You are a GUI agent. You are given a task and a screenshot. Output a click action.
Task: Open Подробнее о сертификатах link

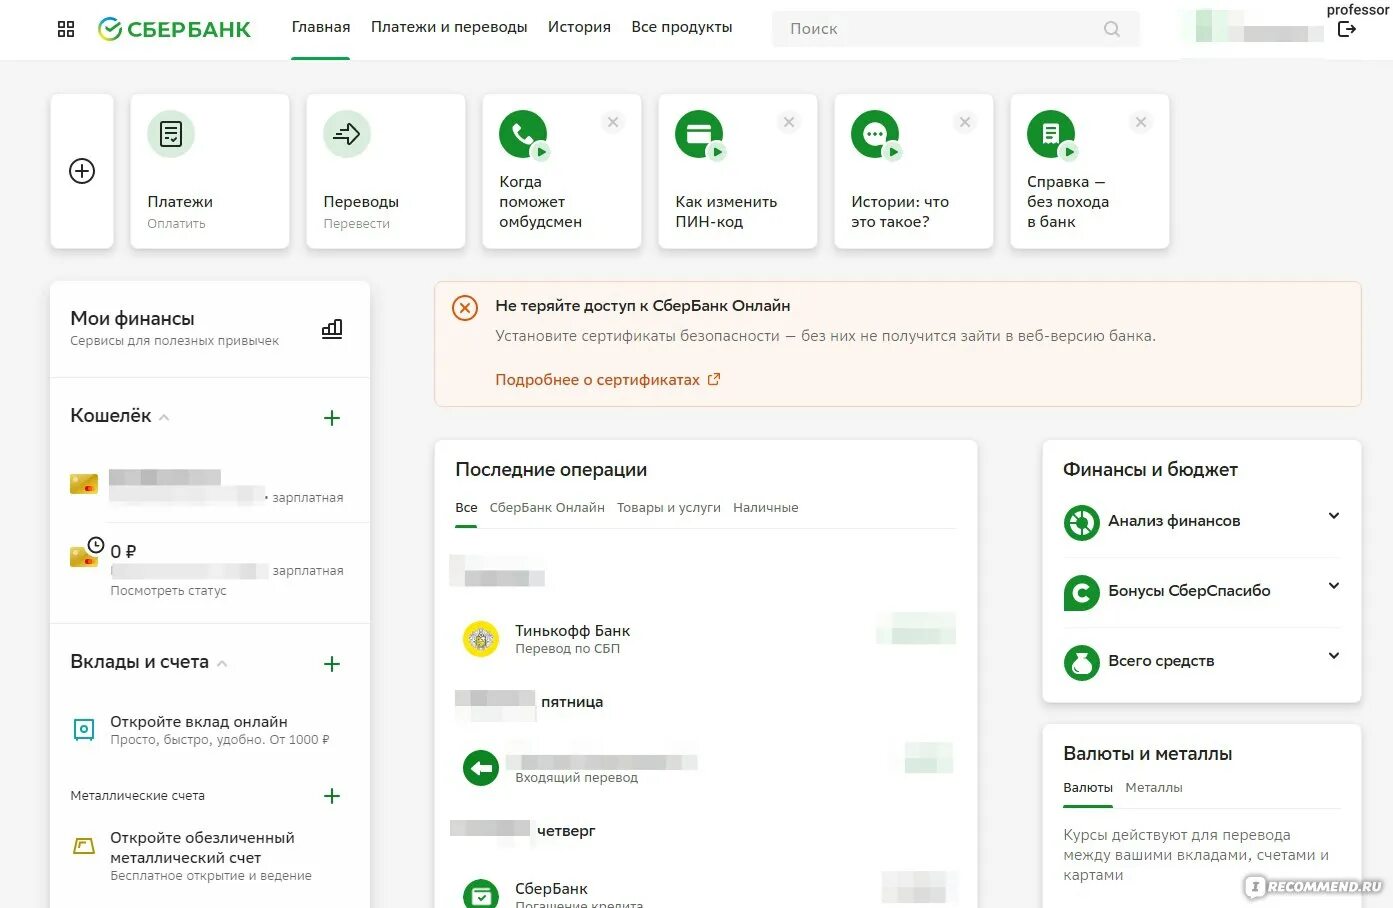[608, 380]
